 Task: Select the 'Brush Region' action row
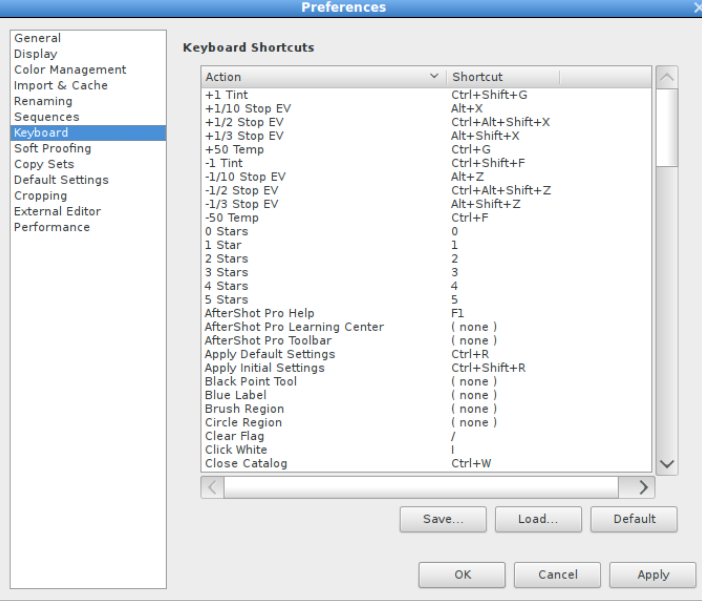coord(427,409)
